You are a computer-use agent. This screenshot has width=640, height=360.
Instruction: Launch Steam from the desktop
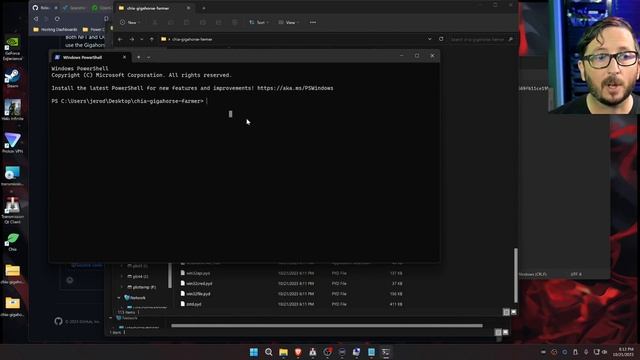pos(12,78)
